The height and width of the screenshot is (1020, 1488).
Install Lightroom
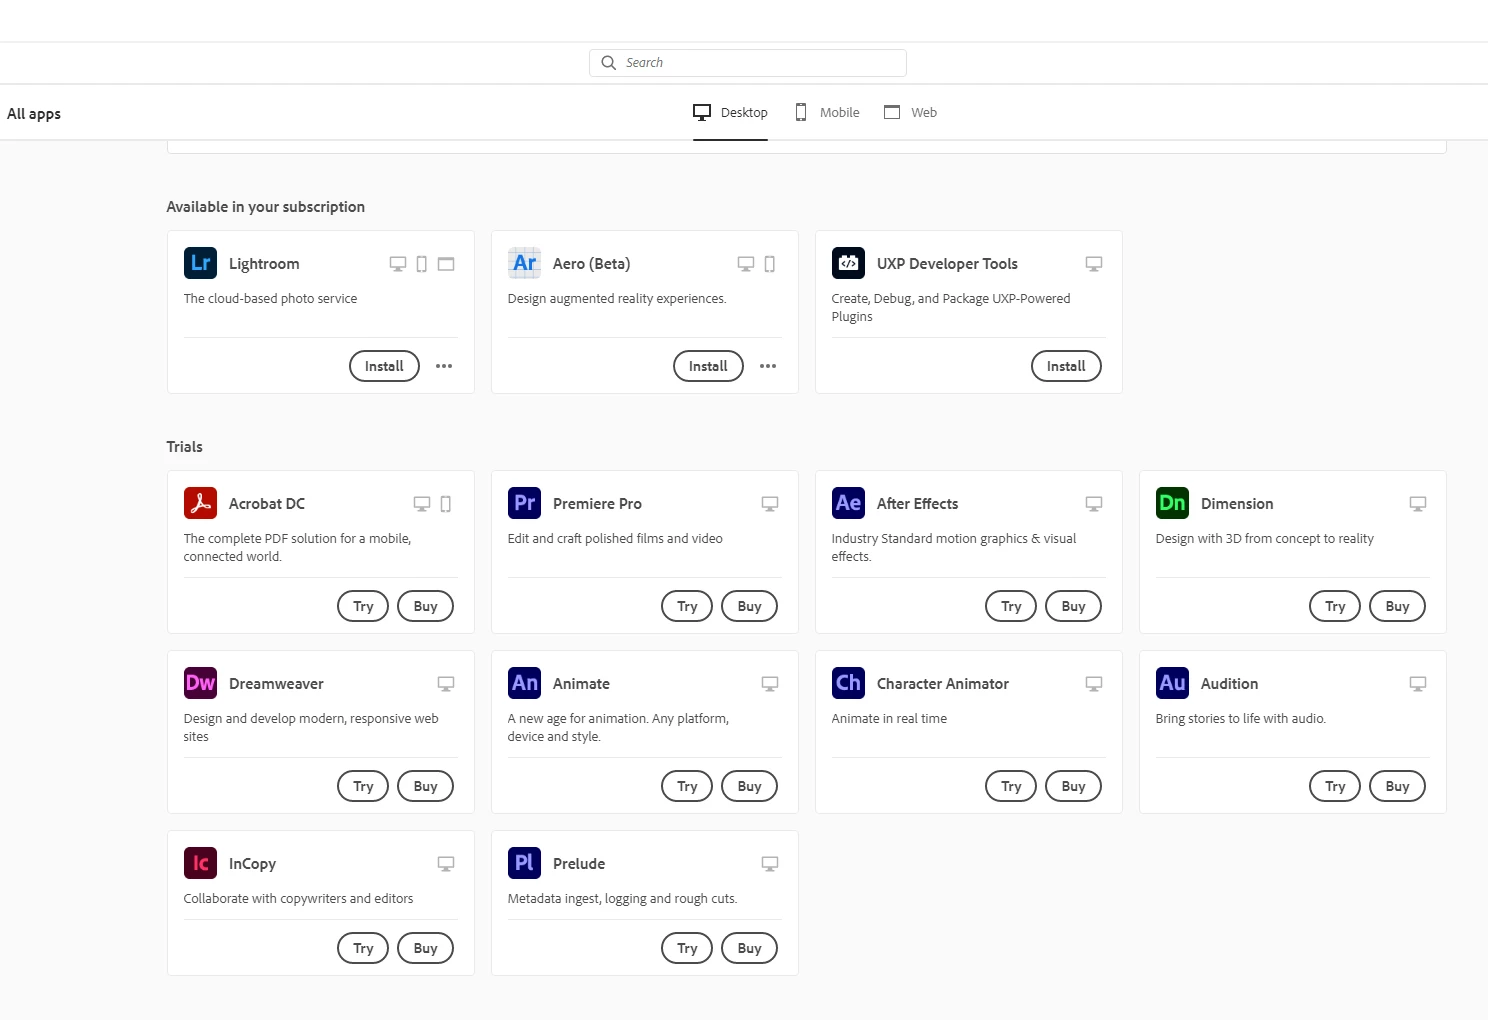click(384, 366)
